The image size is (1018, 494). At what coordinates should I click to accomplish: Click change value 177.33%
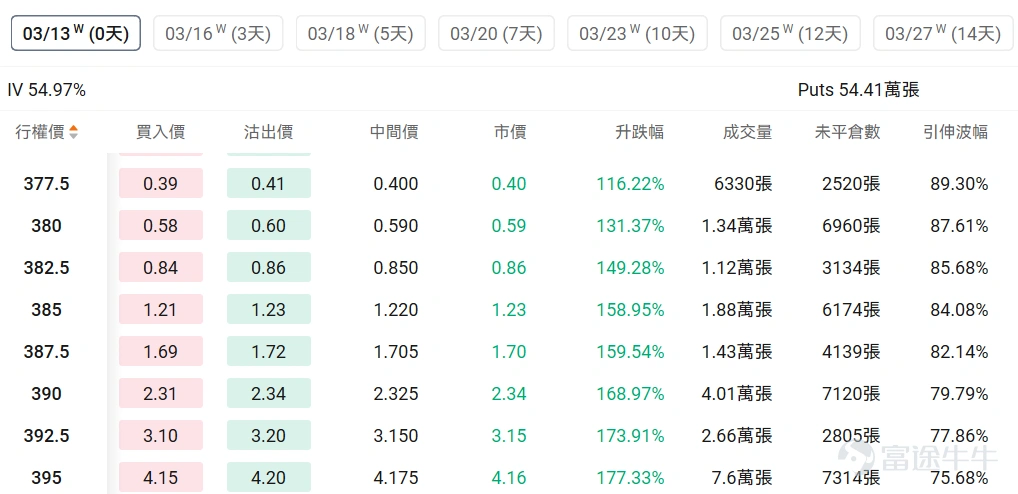coord(630,478)
